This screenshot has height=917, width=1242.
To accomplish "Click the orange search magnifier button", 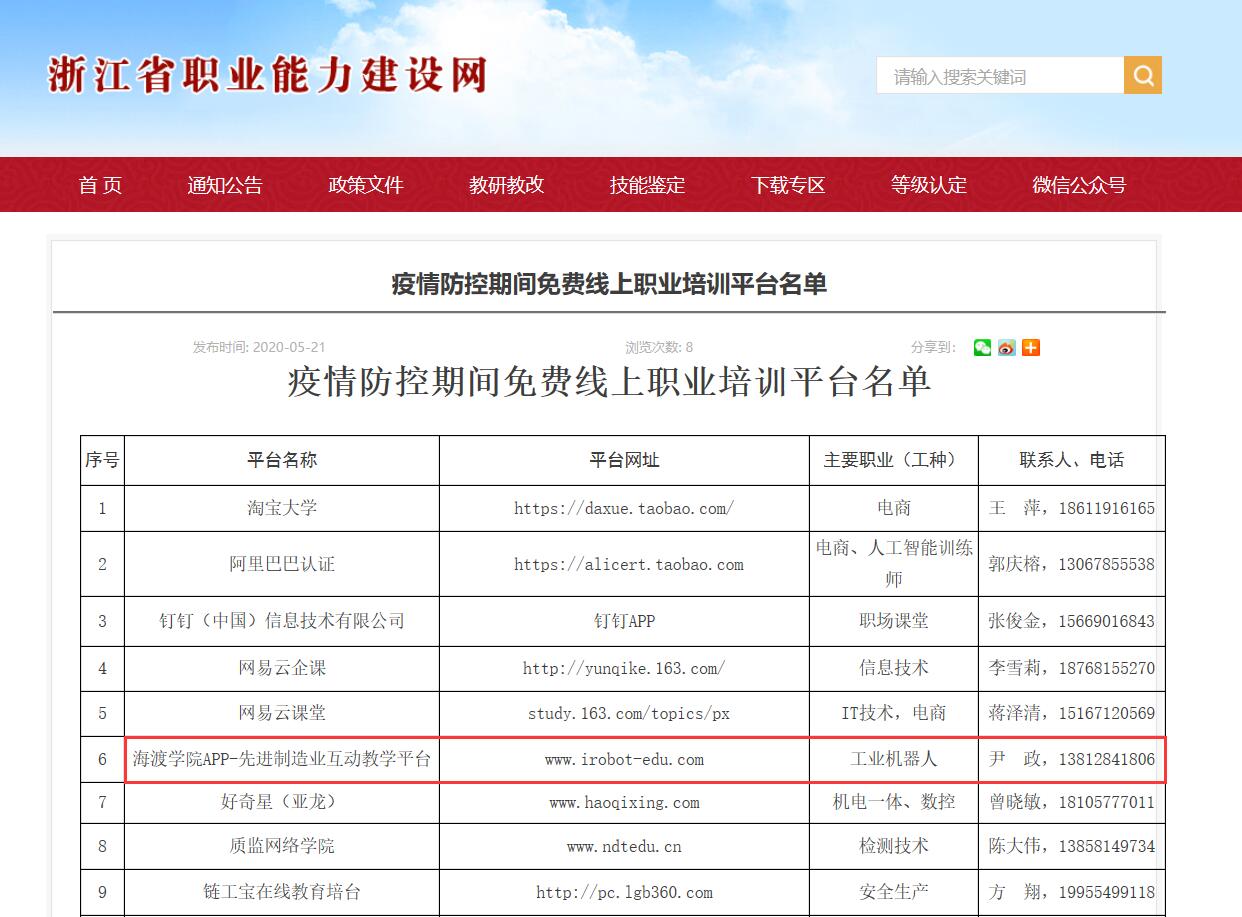I will tap(1142, 75).
